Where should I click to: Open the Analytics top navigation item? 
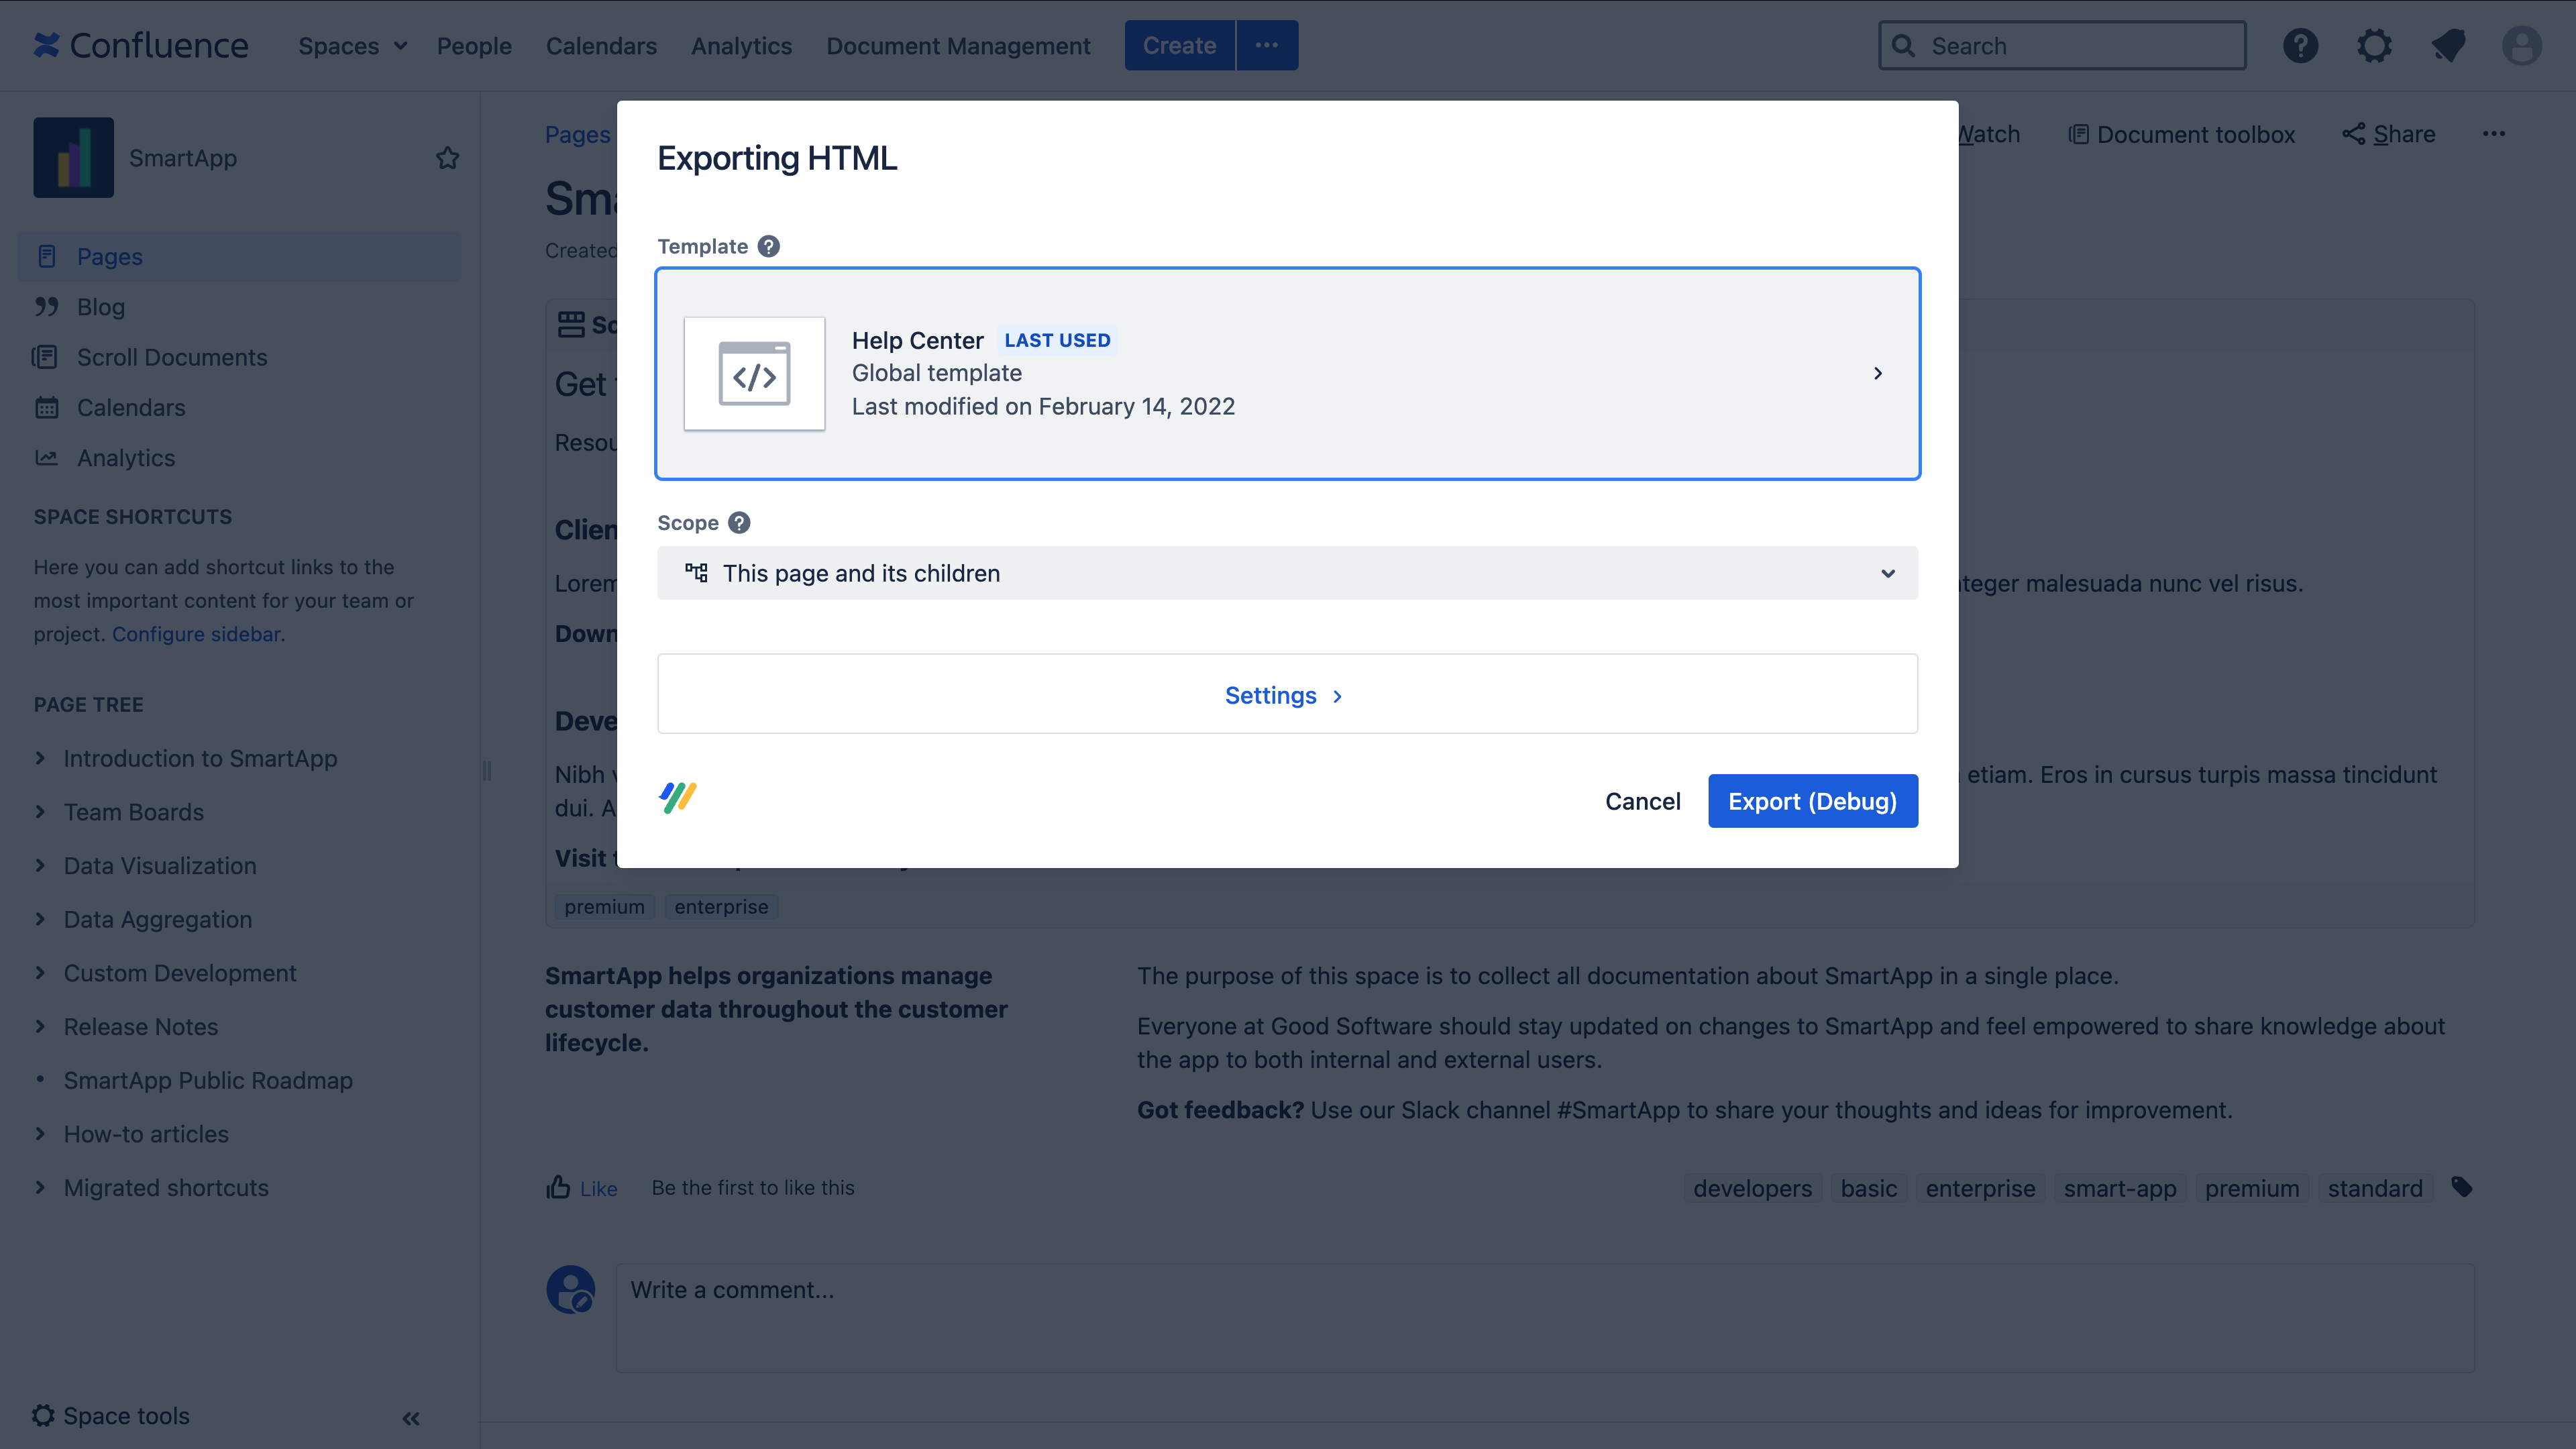(741, 46)
